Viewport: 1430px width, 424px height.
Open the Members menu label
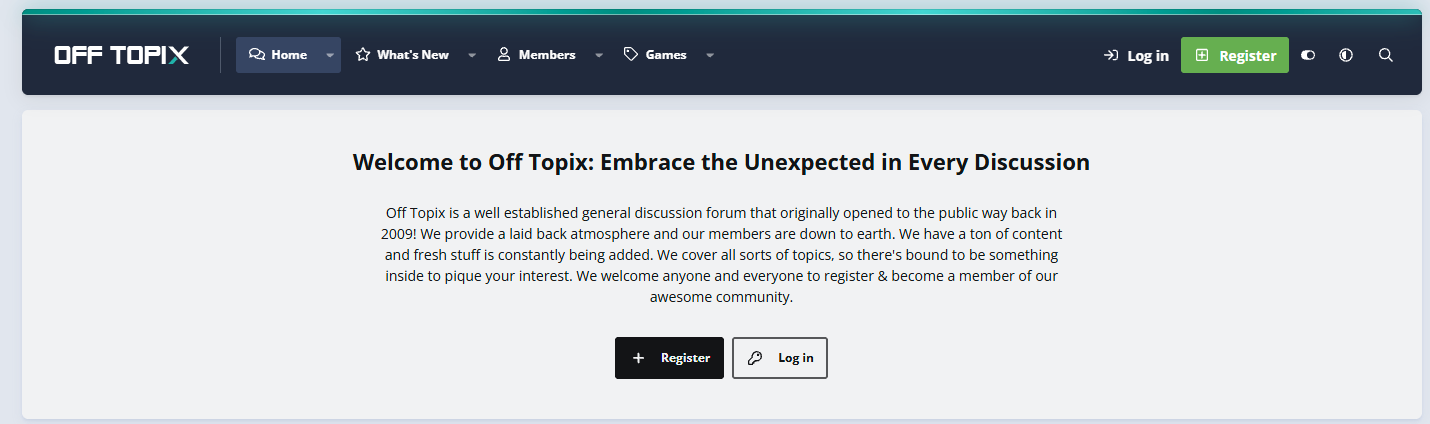tap(547, 55)
